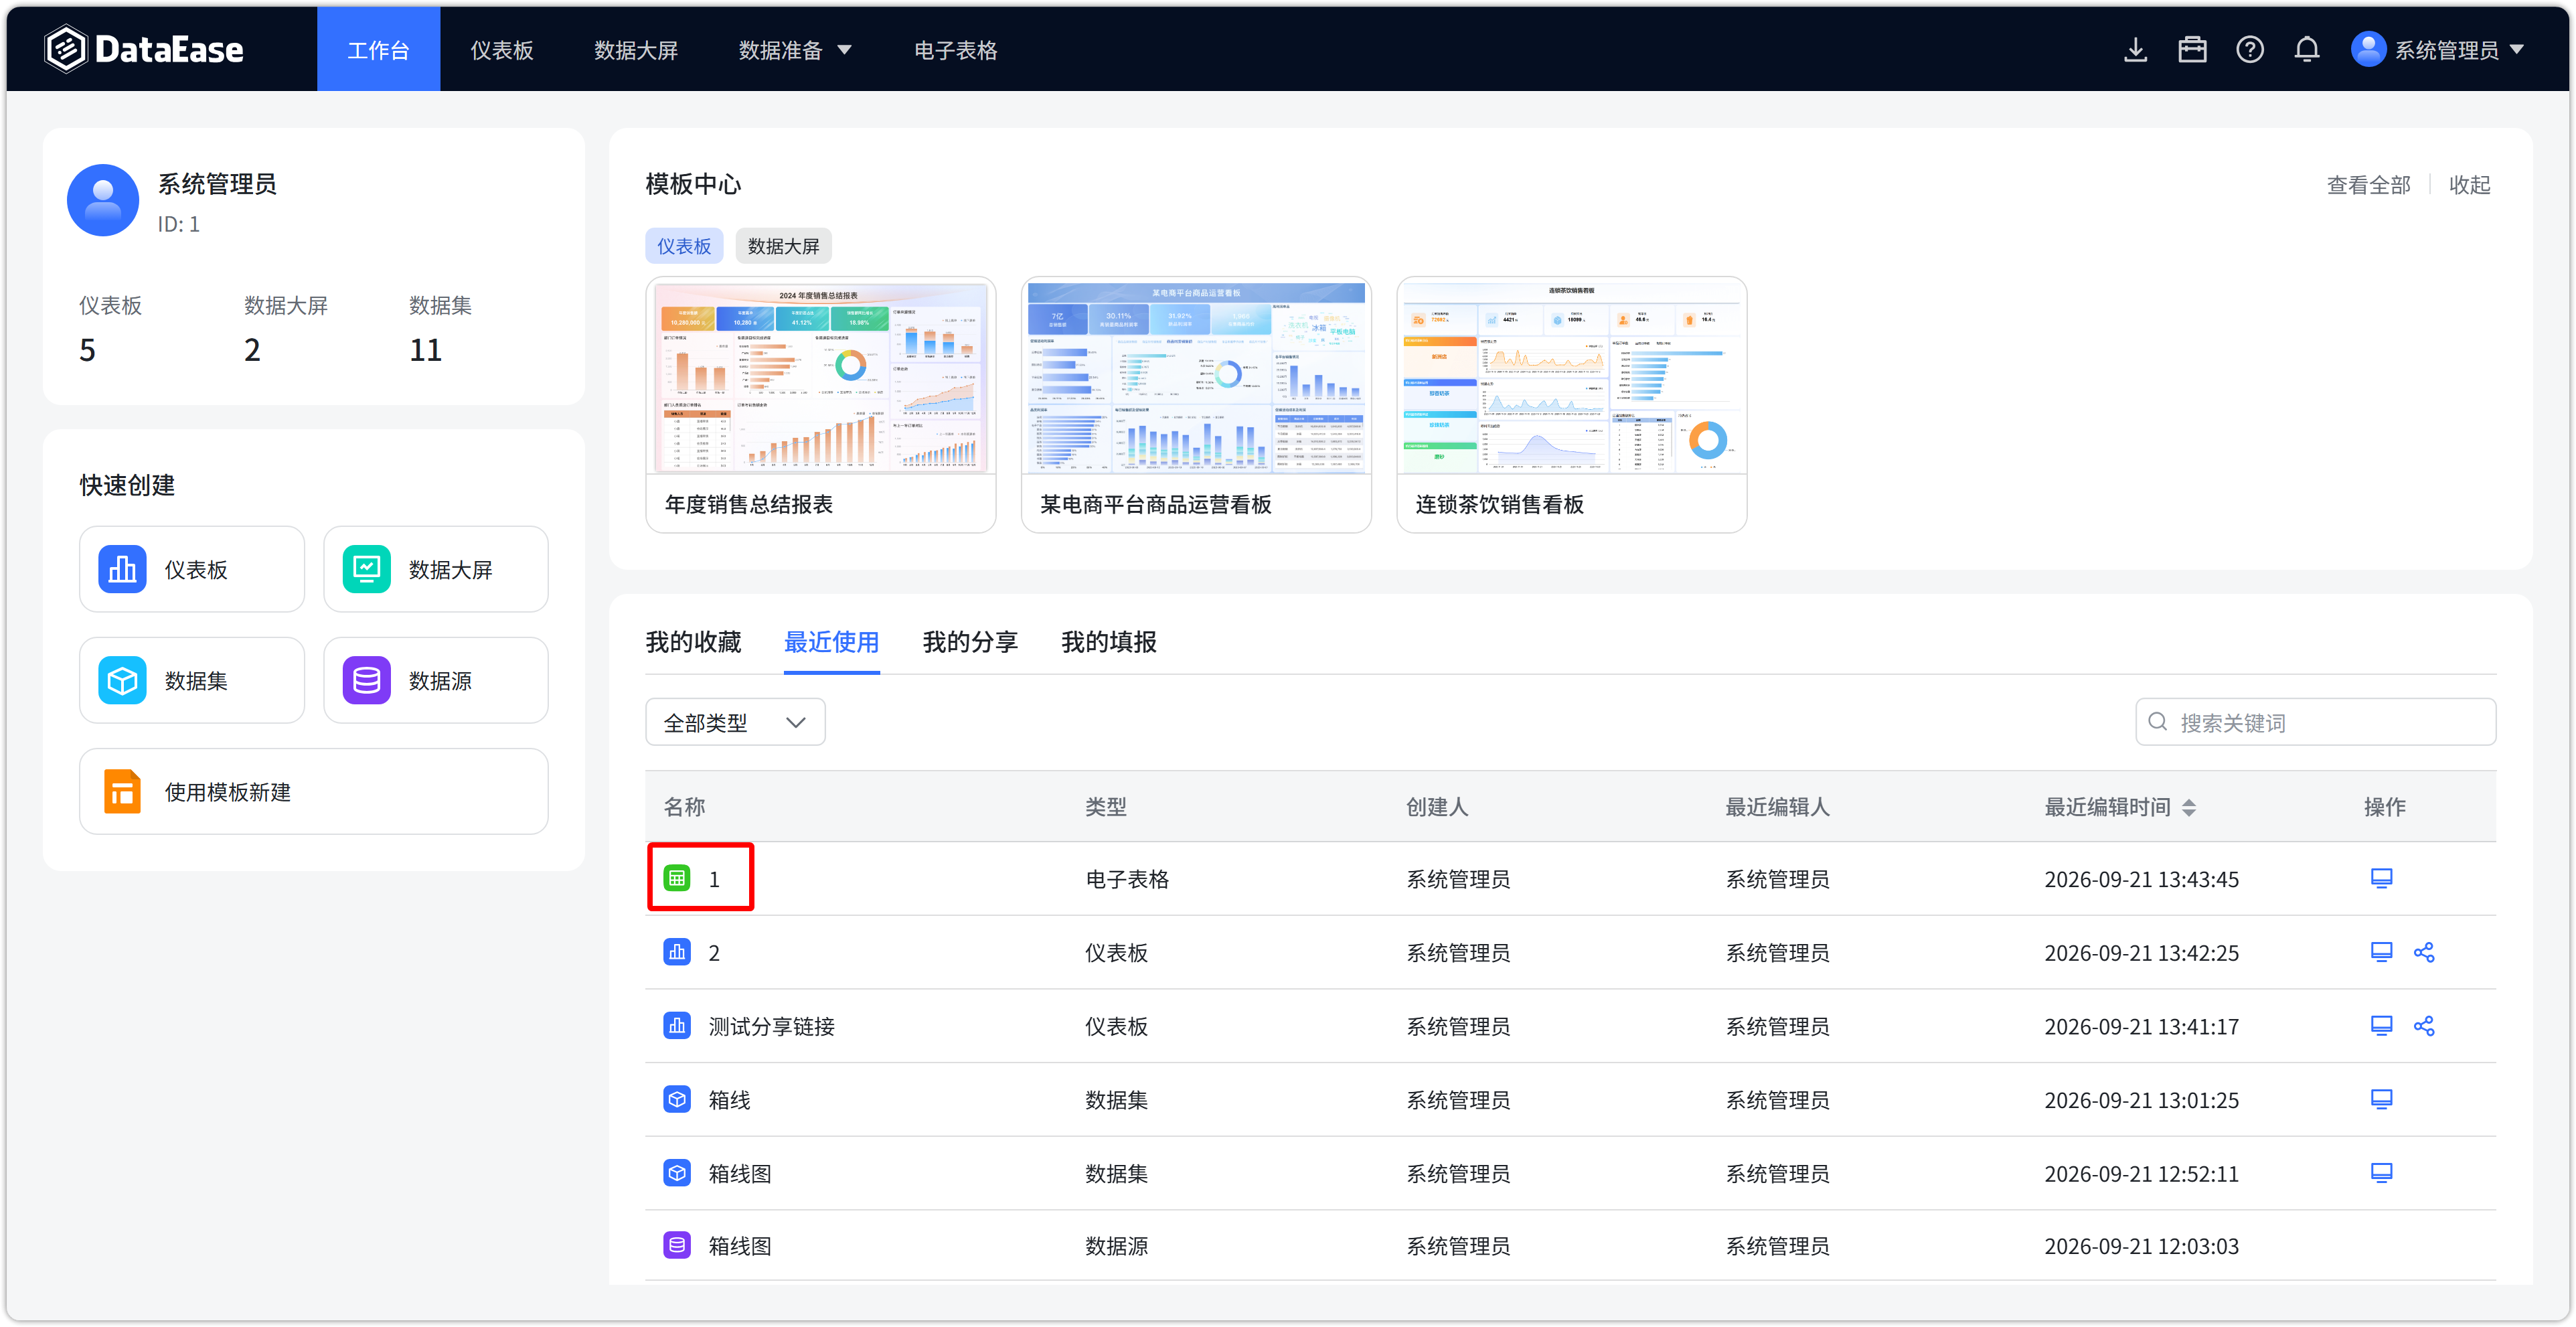
Task: Quick create a 仪表板
Action: pyautogui.click(x=192, y=569)
